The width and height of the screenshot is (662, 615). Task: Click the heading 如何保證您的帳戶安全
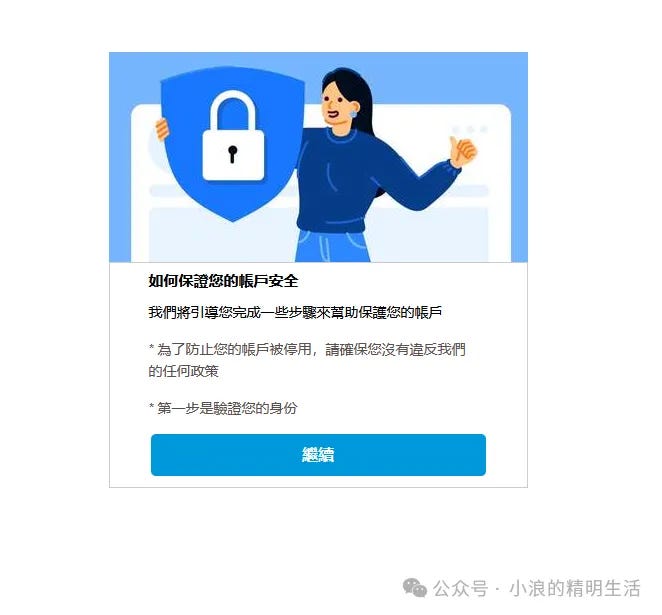[223, 281]
